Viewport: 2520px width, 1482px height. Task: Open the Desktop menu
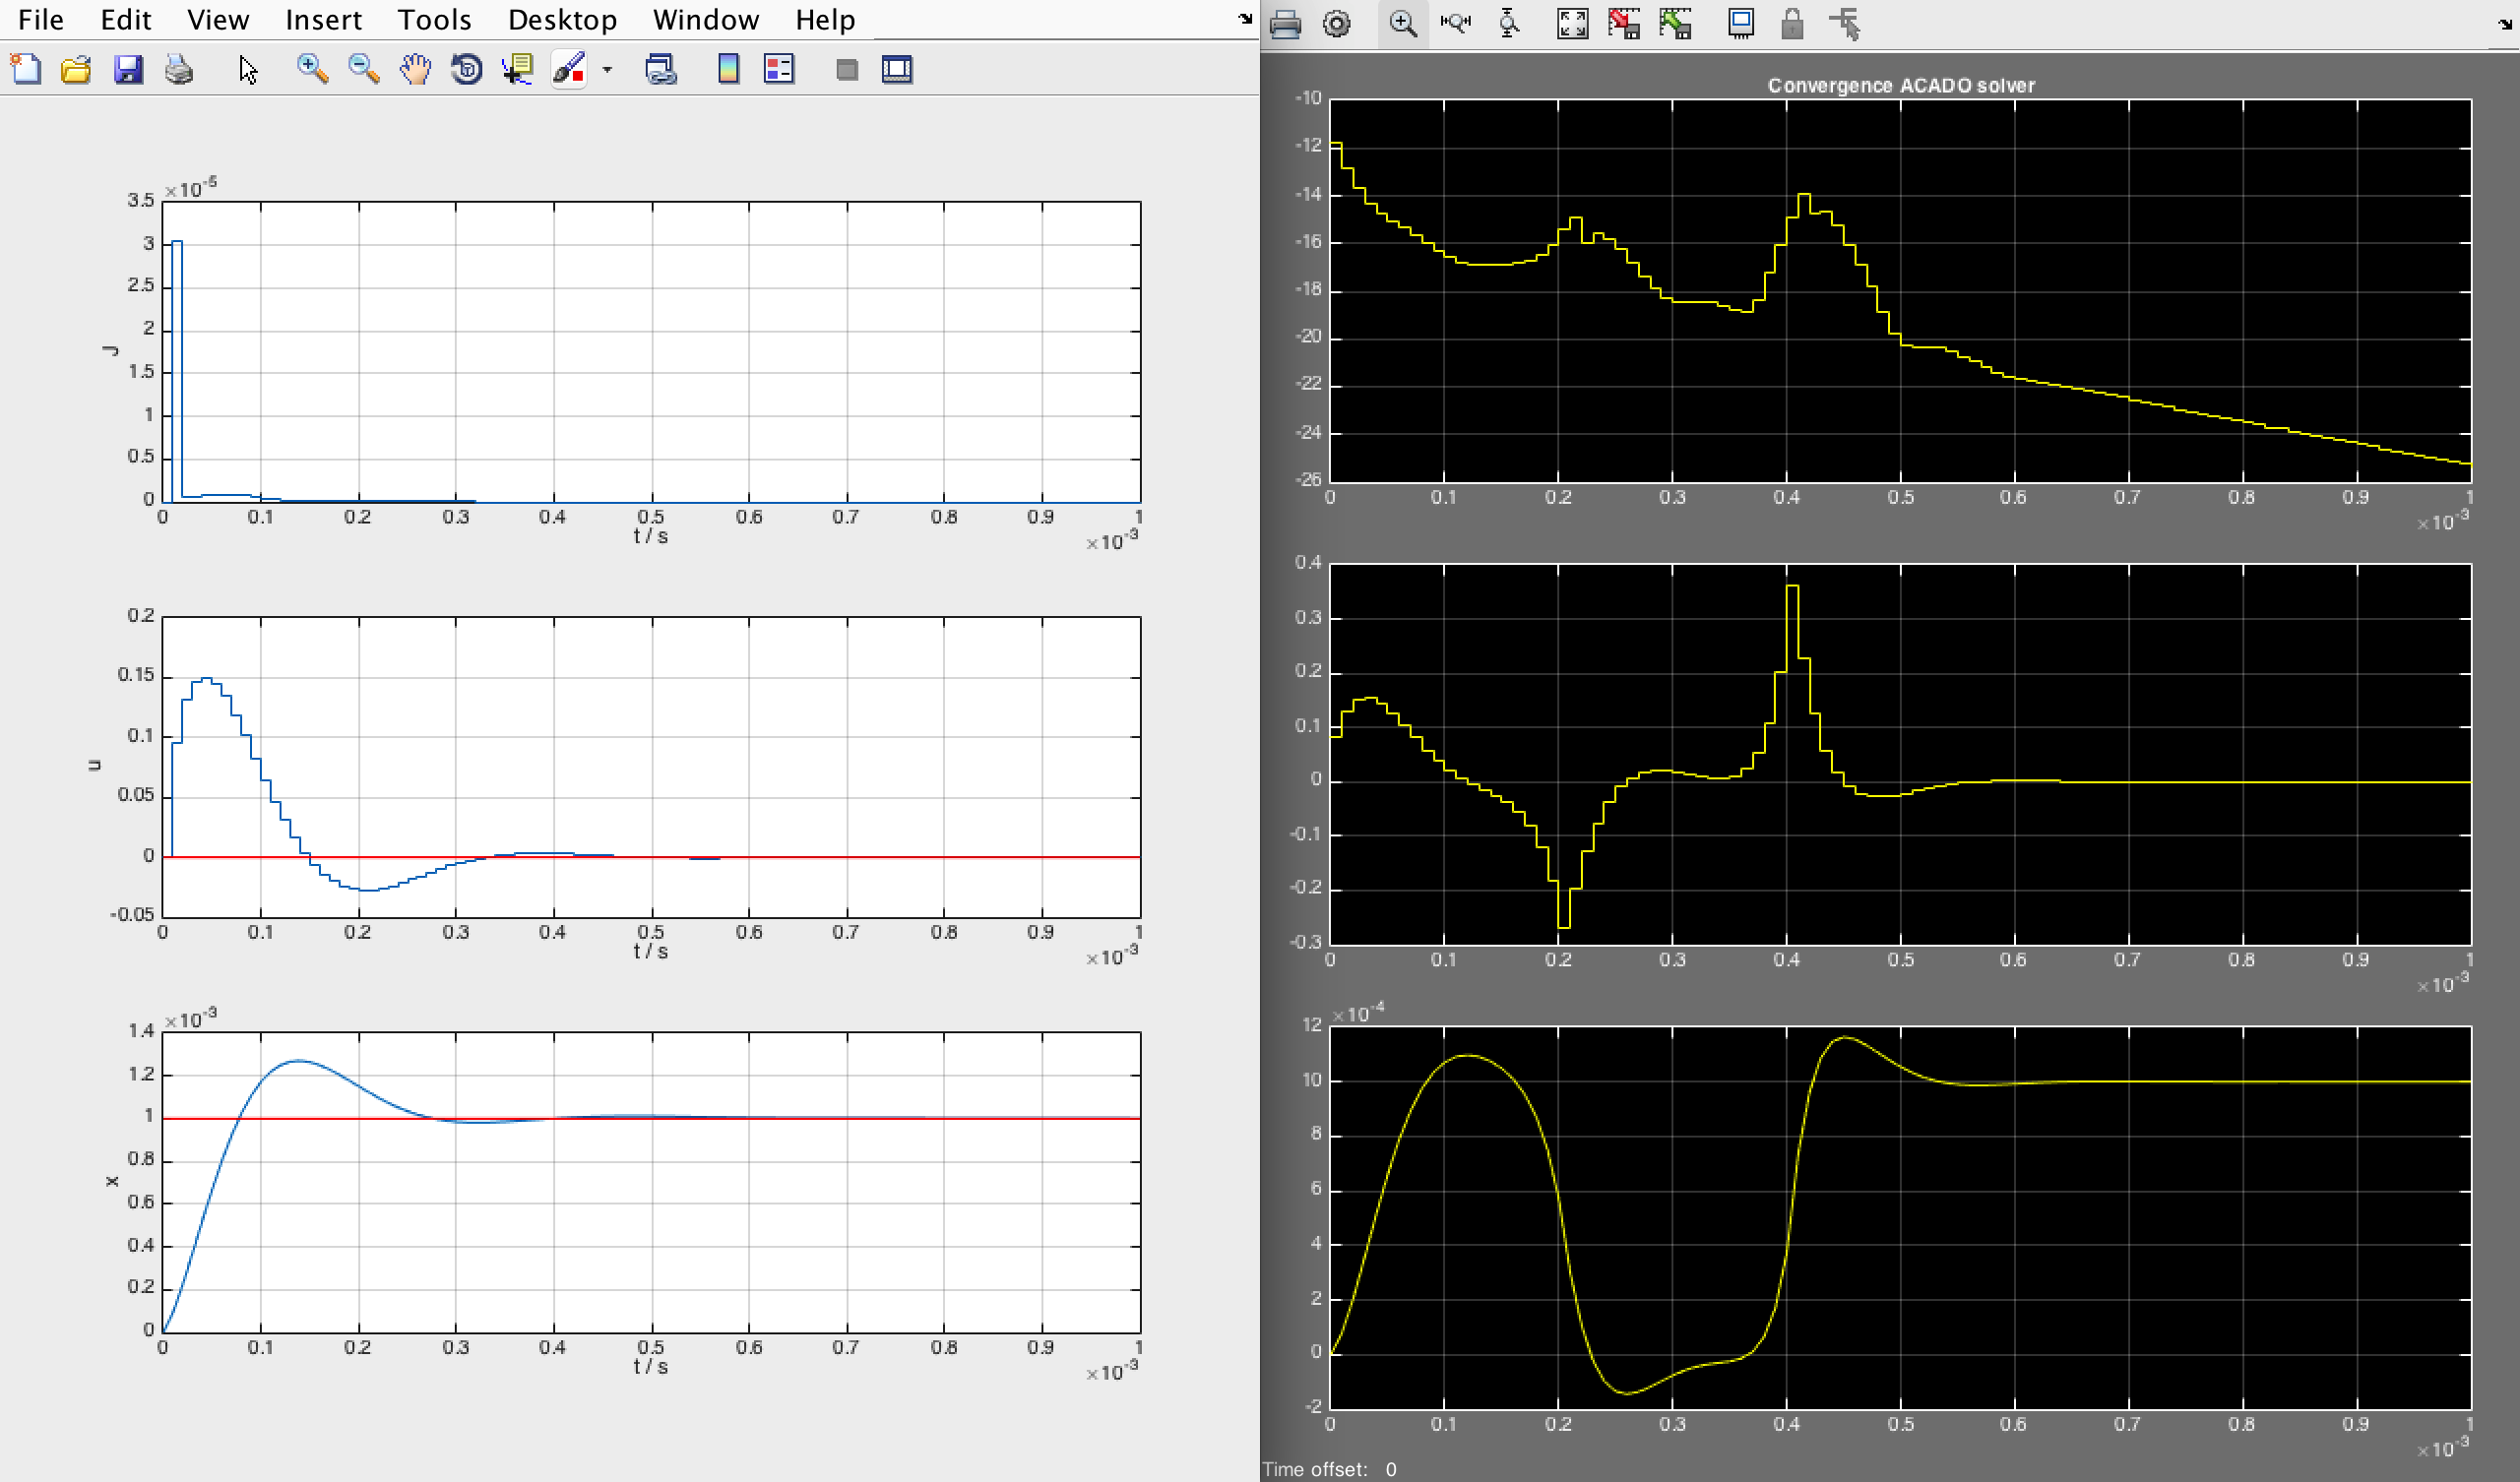click(x=563, y=19)
